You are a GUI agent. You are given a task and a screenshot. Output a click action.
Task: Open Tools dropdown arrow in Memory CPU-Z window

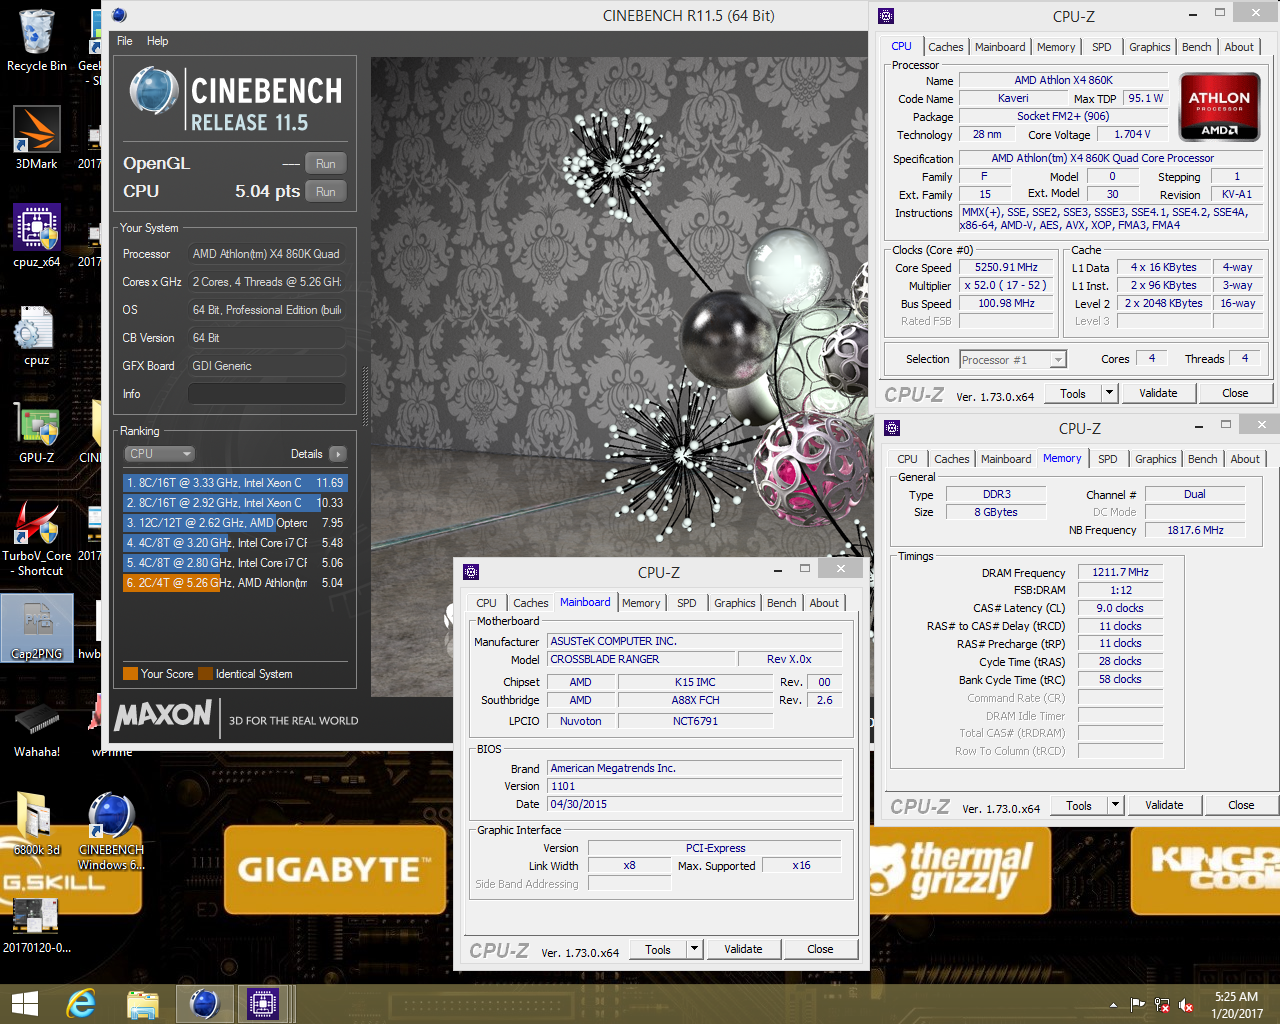pyautogui.click(x=1115, y=806)
